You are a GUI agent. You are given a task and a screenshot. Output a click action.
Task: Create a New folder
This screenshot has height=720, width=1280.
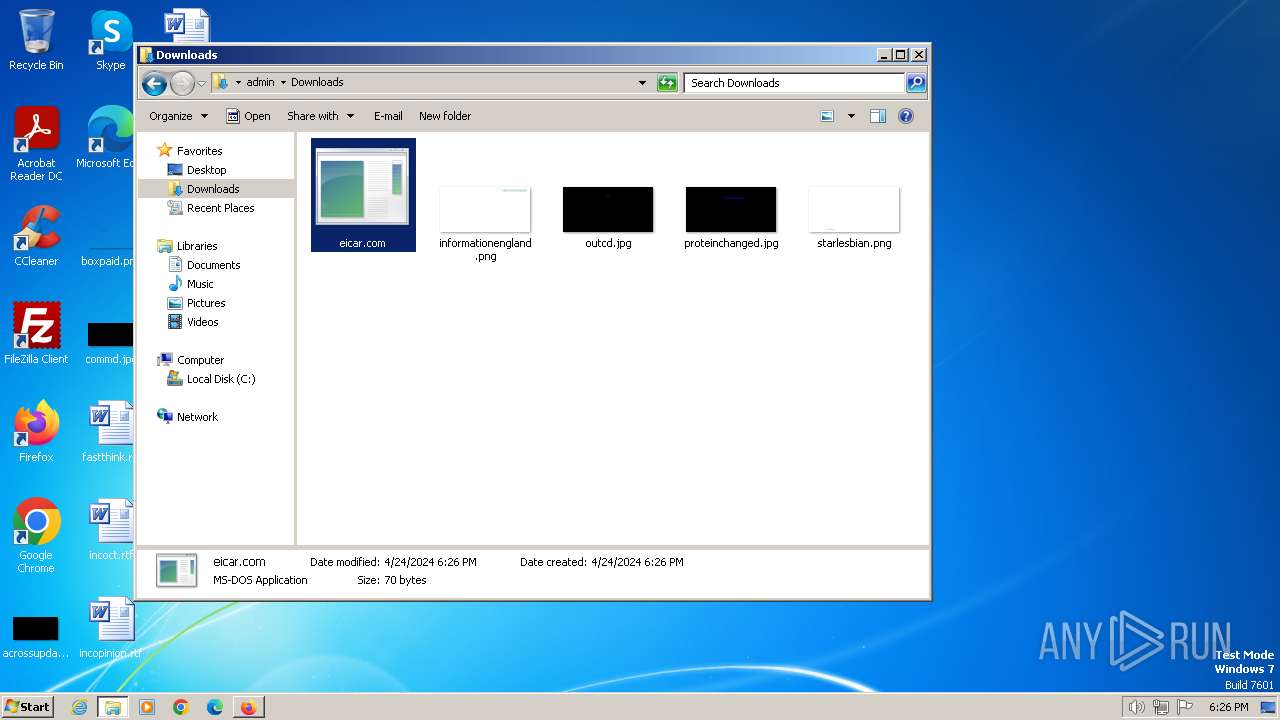tap(445, 116)
